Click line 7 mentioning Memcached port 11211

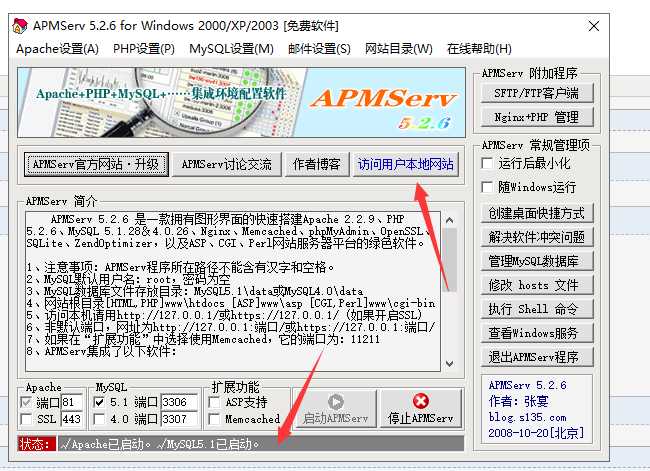[203, 339]
